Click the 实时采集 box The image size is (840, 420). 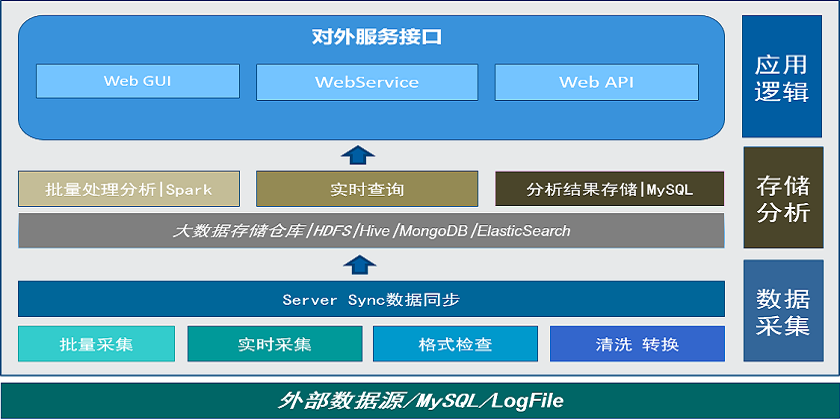pos(274,344)
